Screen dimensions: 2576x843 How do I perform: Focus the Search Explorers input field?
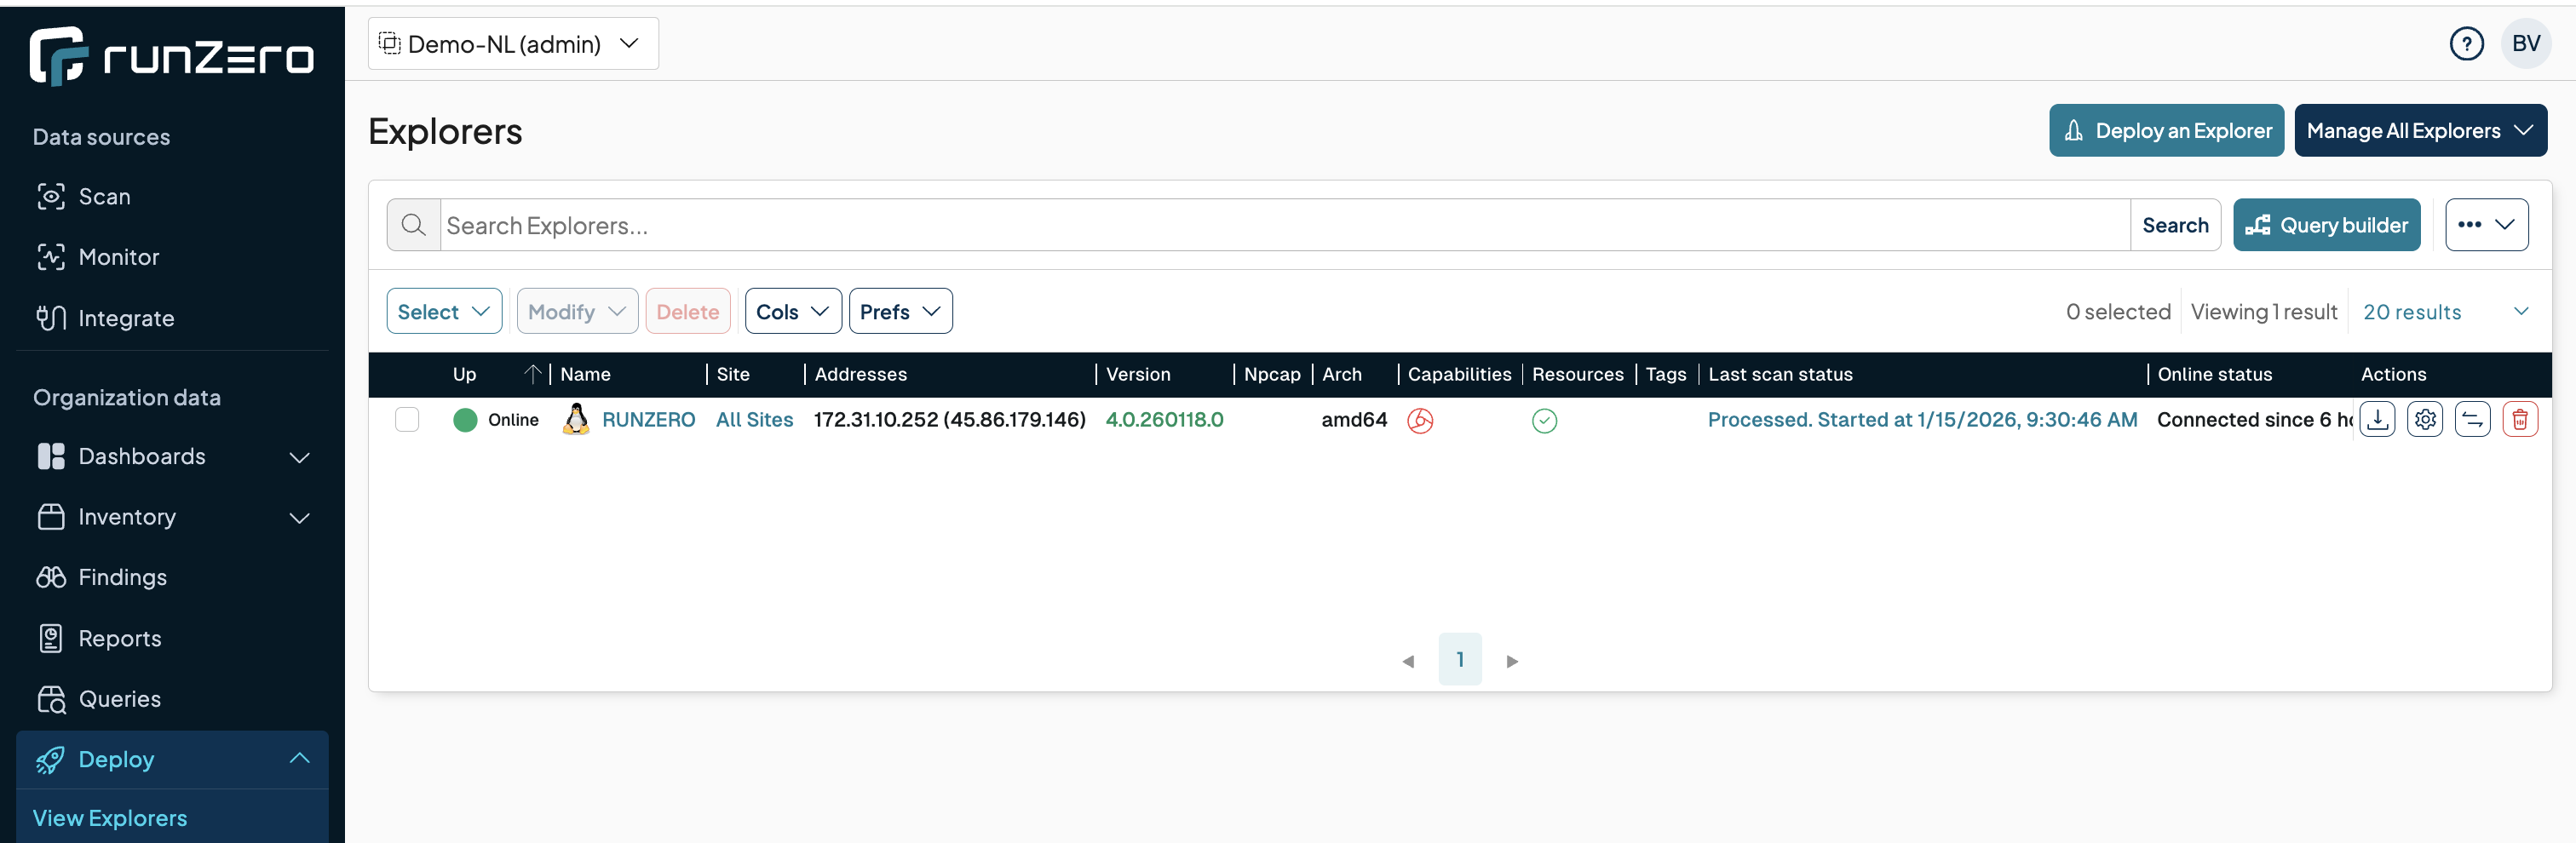click(1284, 226)
